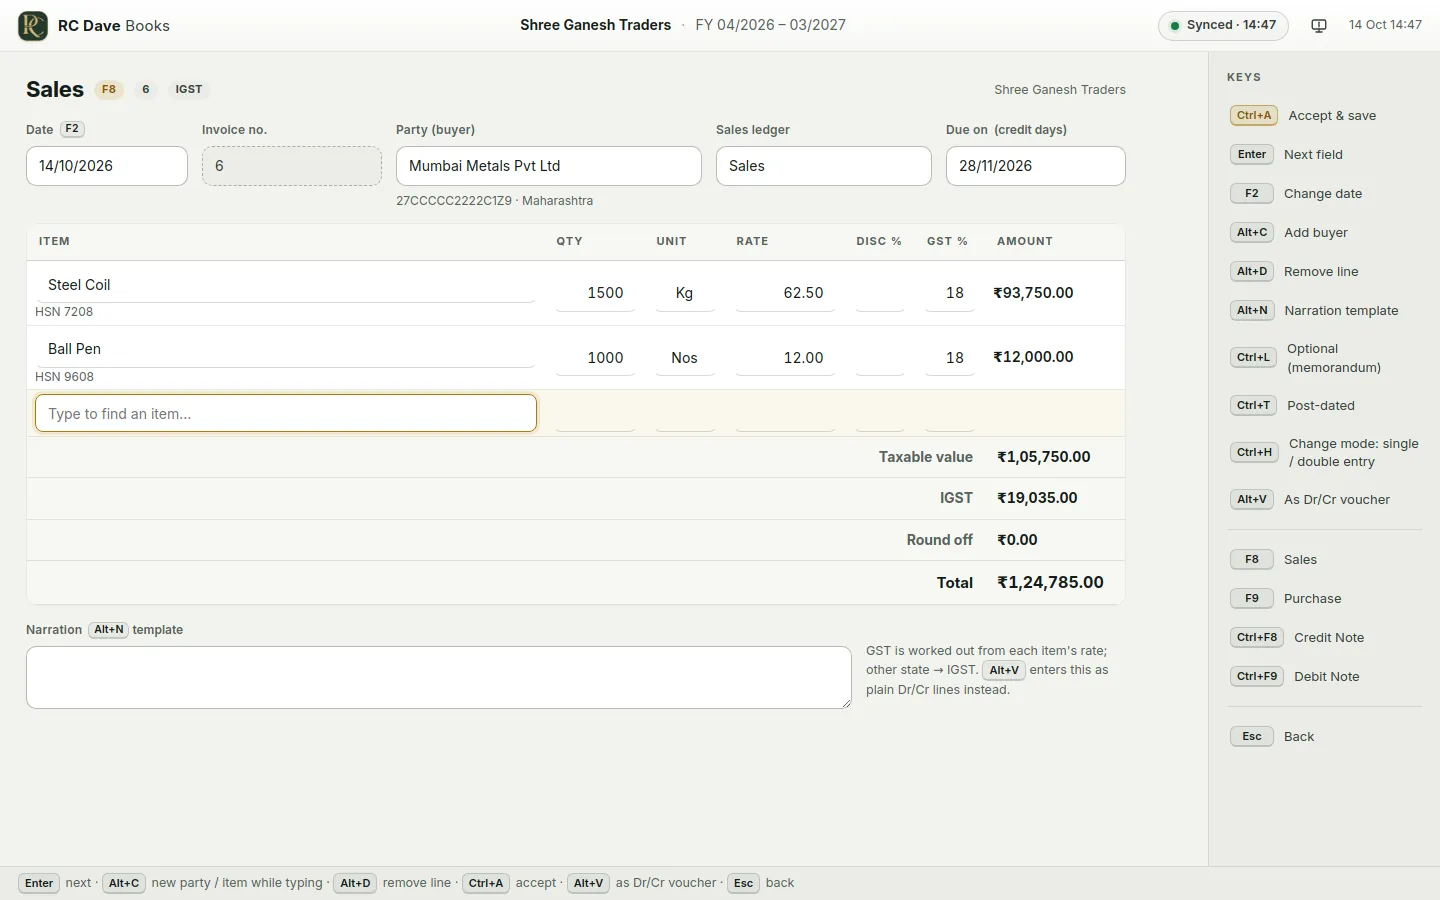The image size is (1440, 900).
Task: Click Ball Pen unit Nos field
Action: coord(685,358)
